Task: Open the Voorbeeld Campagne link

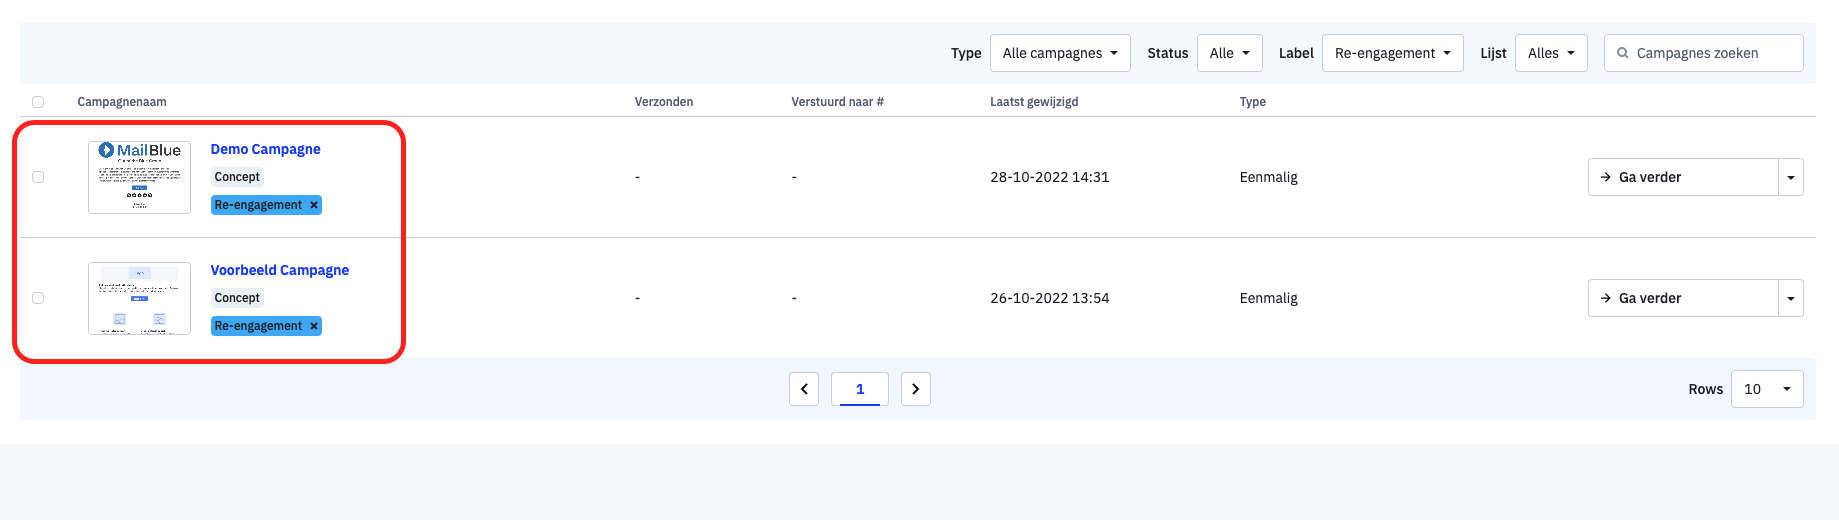Action: click(x=279, y=270)
